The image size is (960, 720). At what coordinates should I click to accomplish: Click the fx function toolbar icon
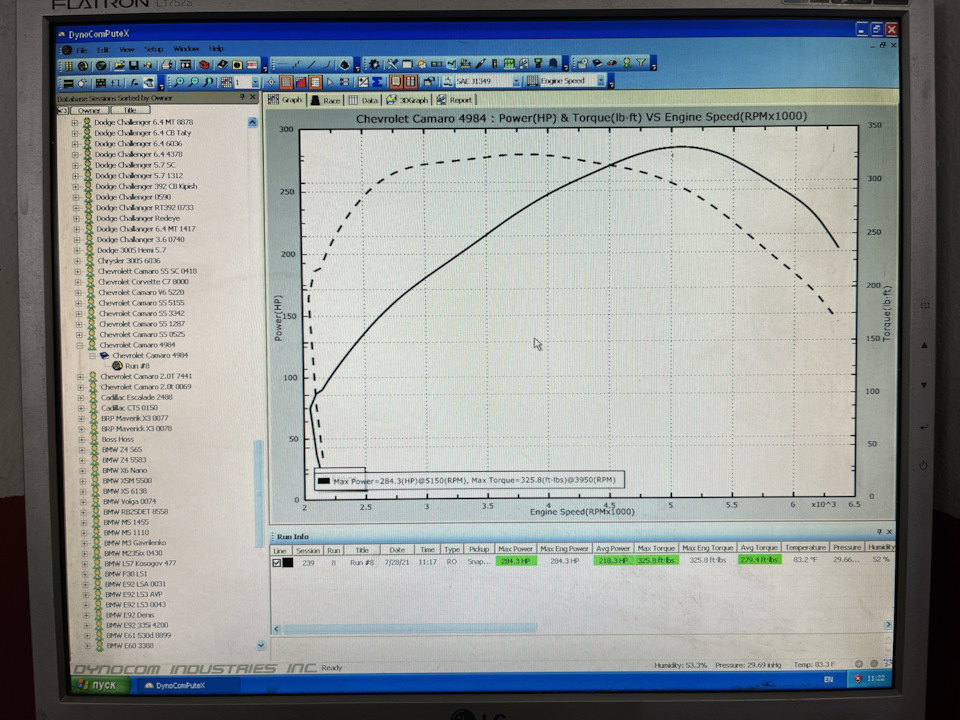click(x=133, y=82)
